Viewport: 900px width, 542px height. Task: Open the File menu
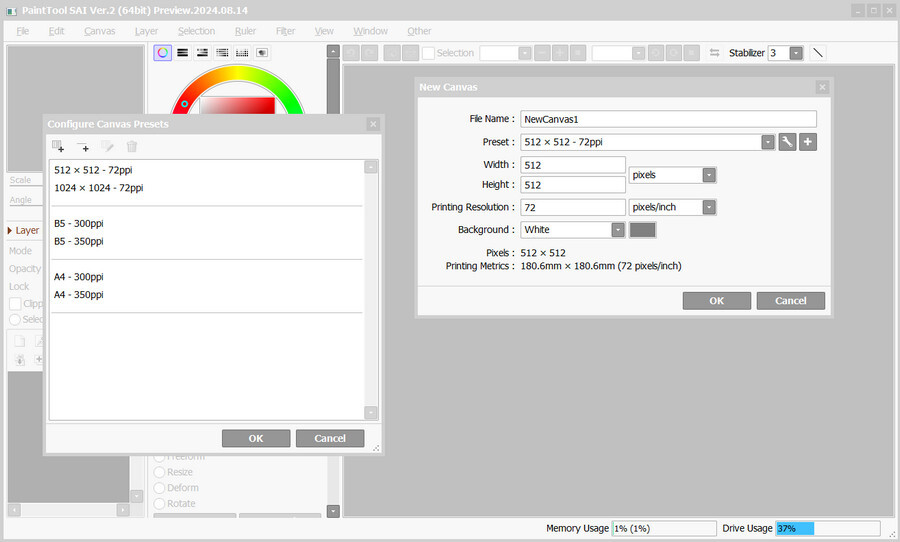(x=22, y=31)
